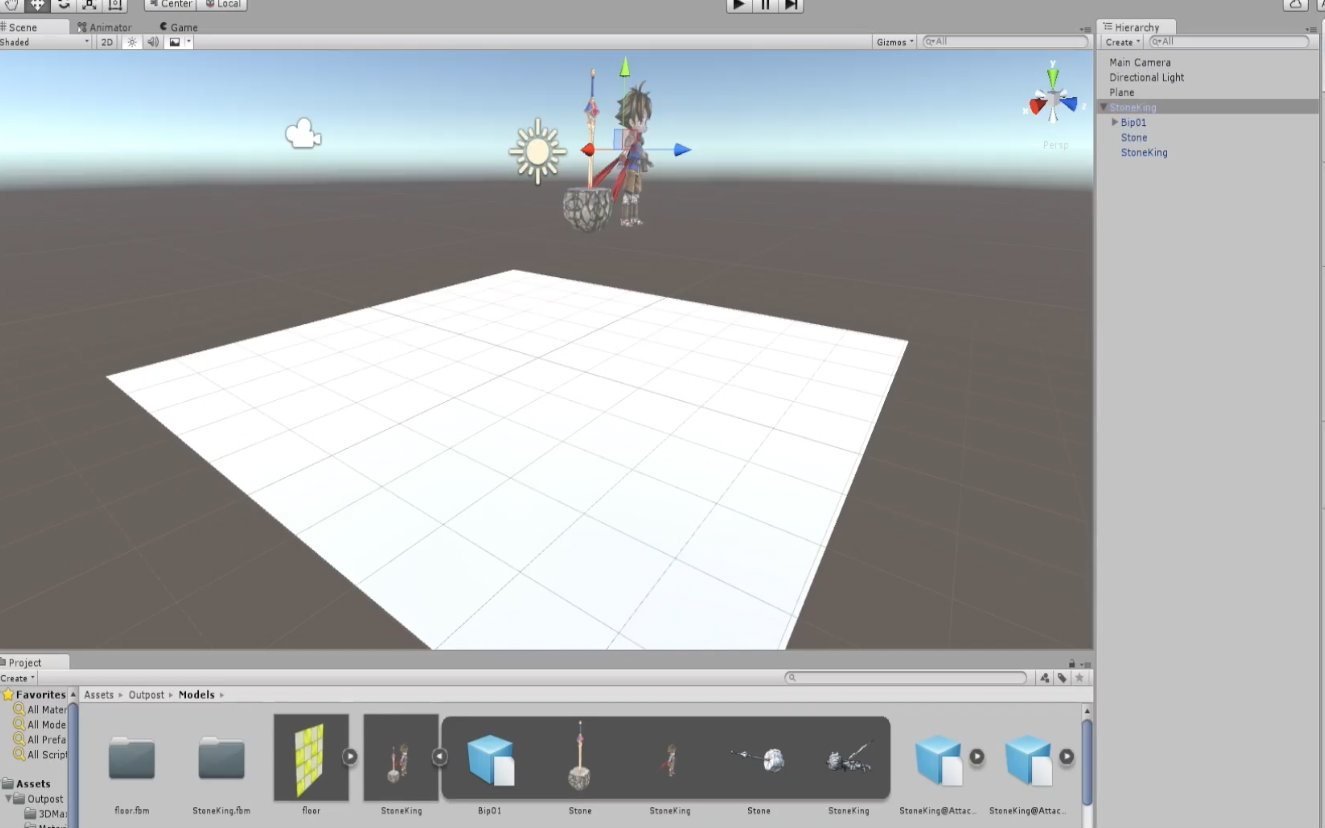The width and height of the screenshot is (1325, 828).
Task: Select the Rotate tool
Action: [63, 5]
